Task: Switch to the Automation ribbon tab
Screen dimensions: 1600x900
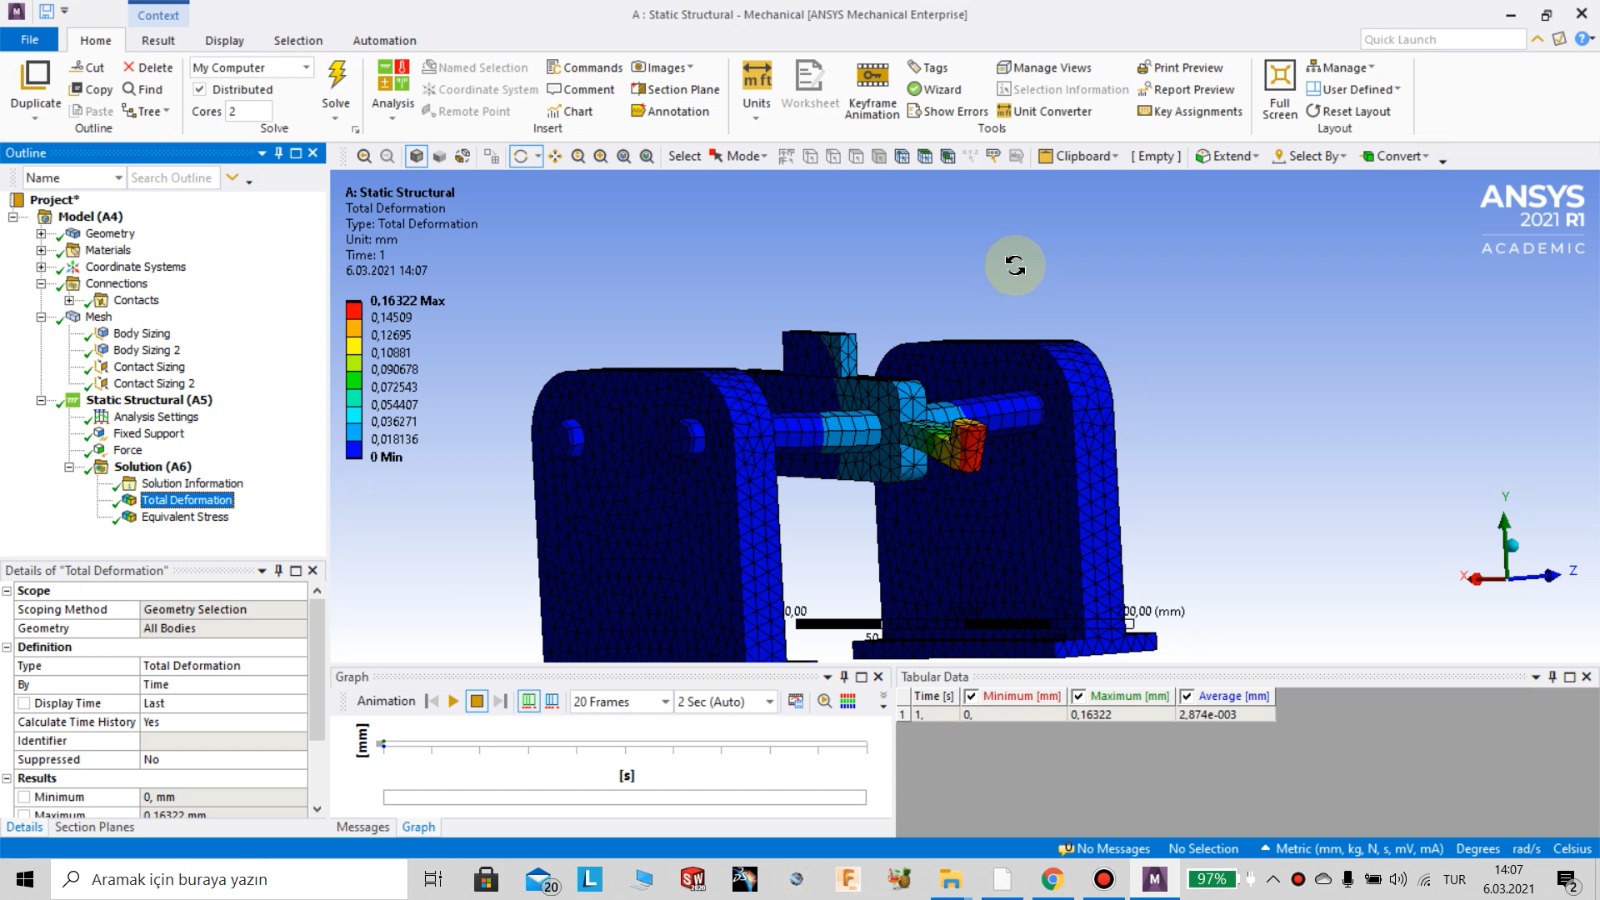Action: [x=384, y=40]
